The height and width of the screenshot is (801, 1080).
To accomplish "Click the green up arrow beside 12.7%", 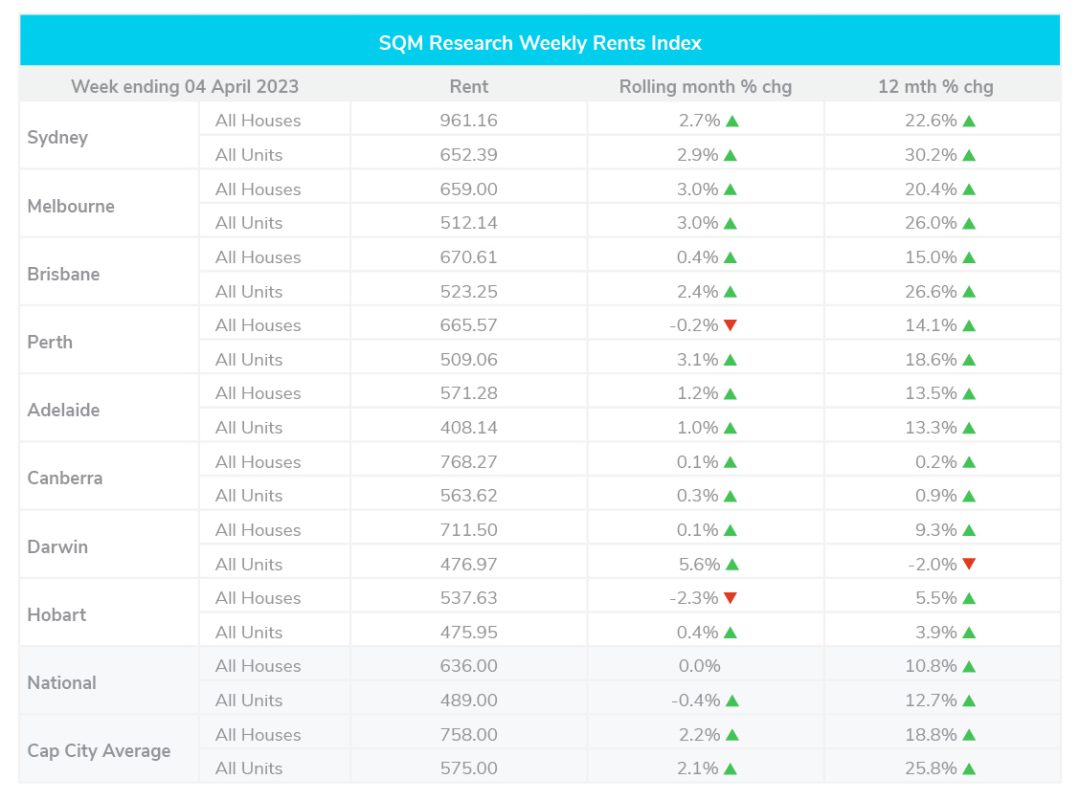I will (x=969, y=700).
